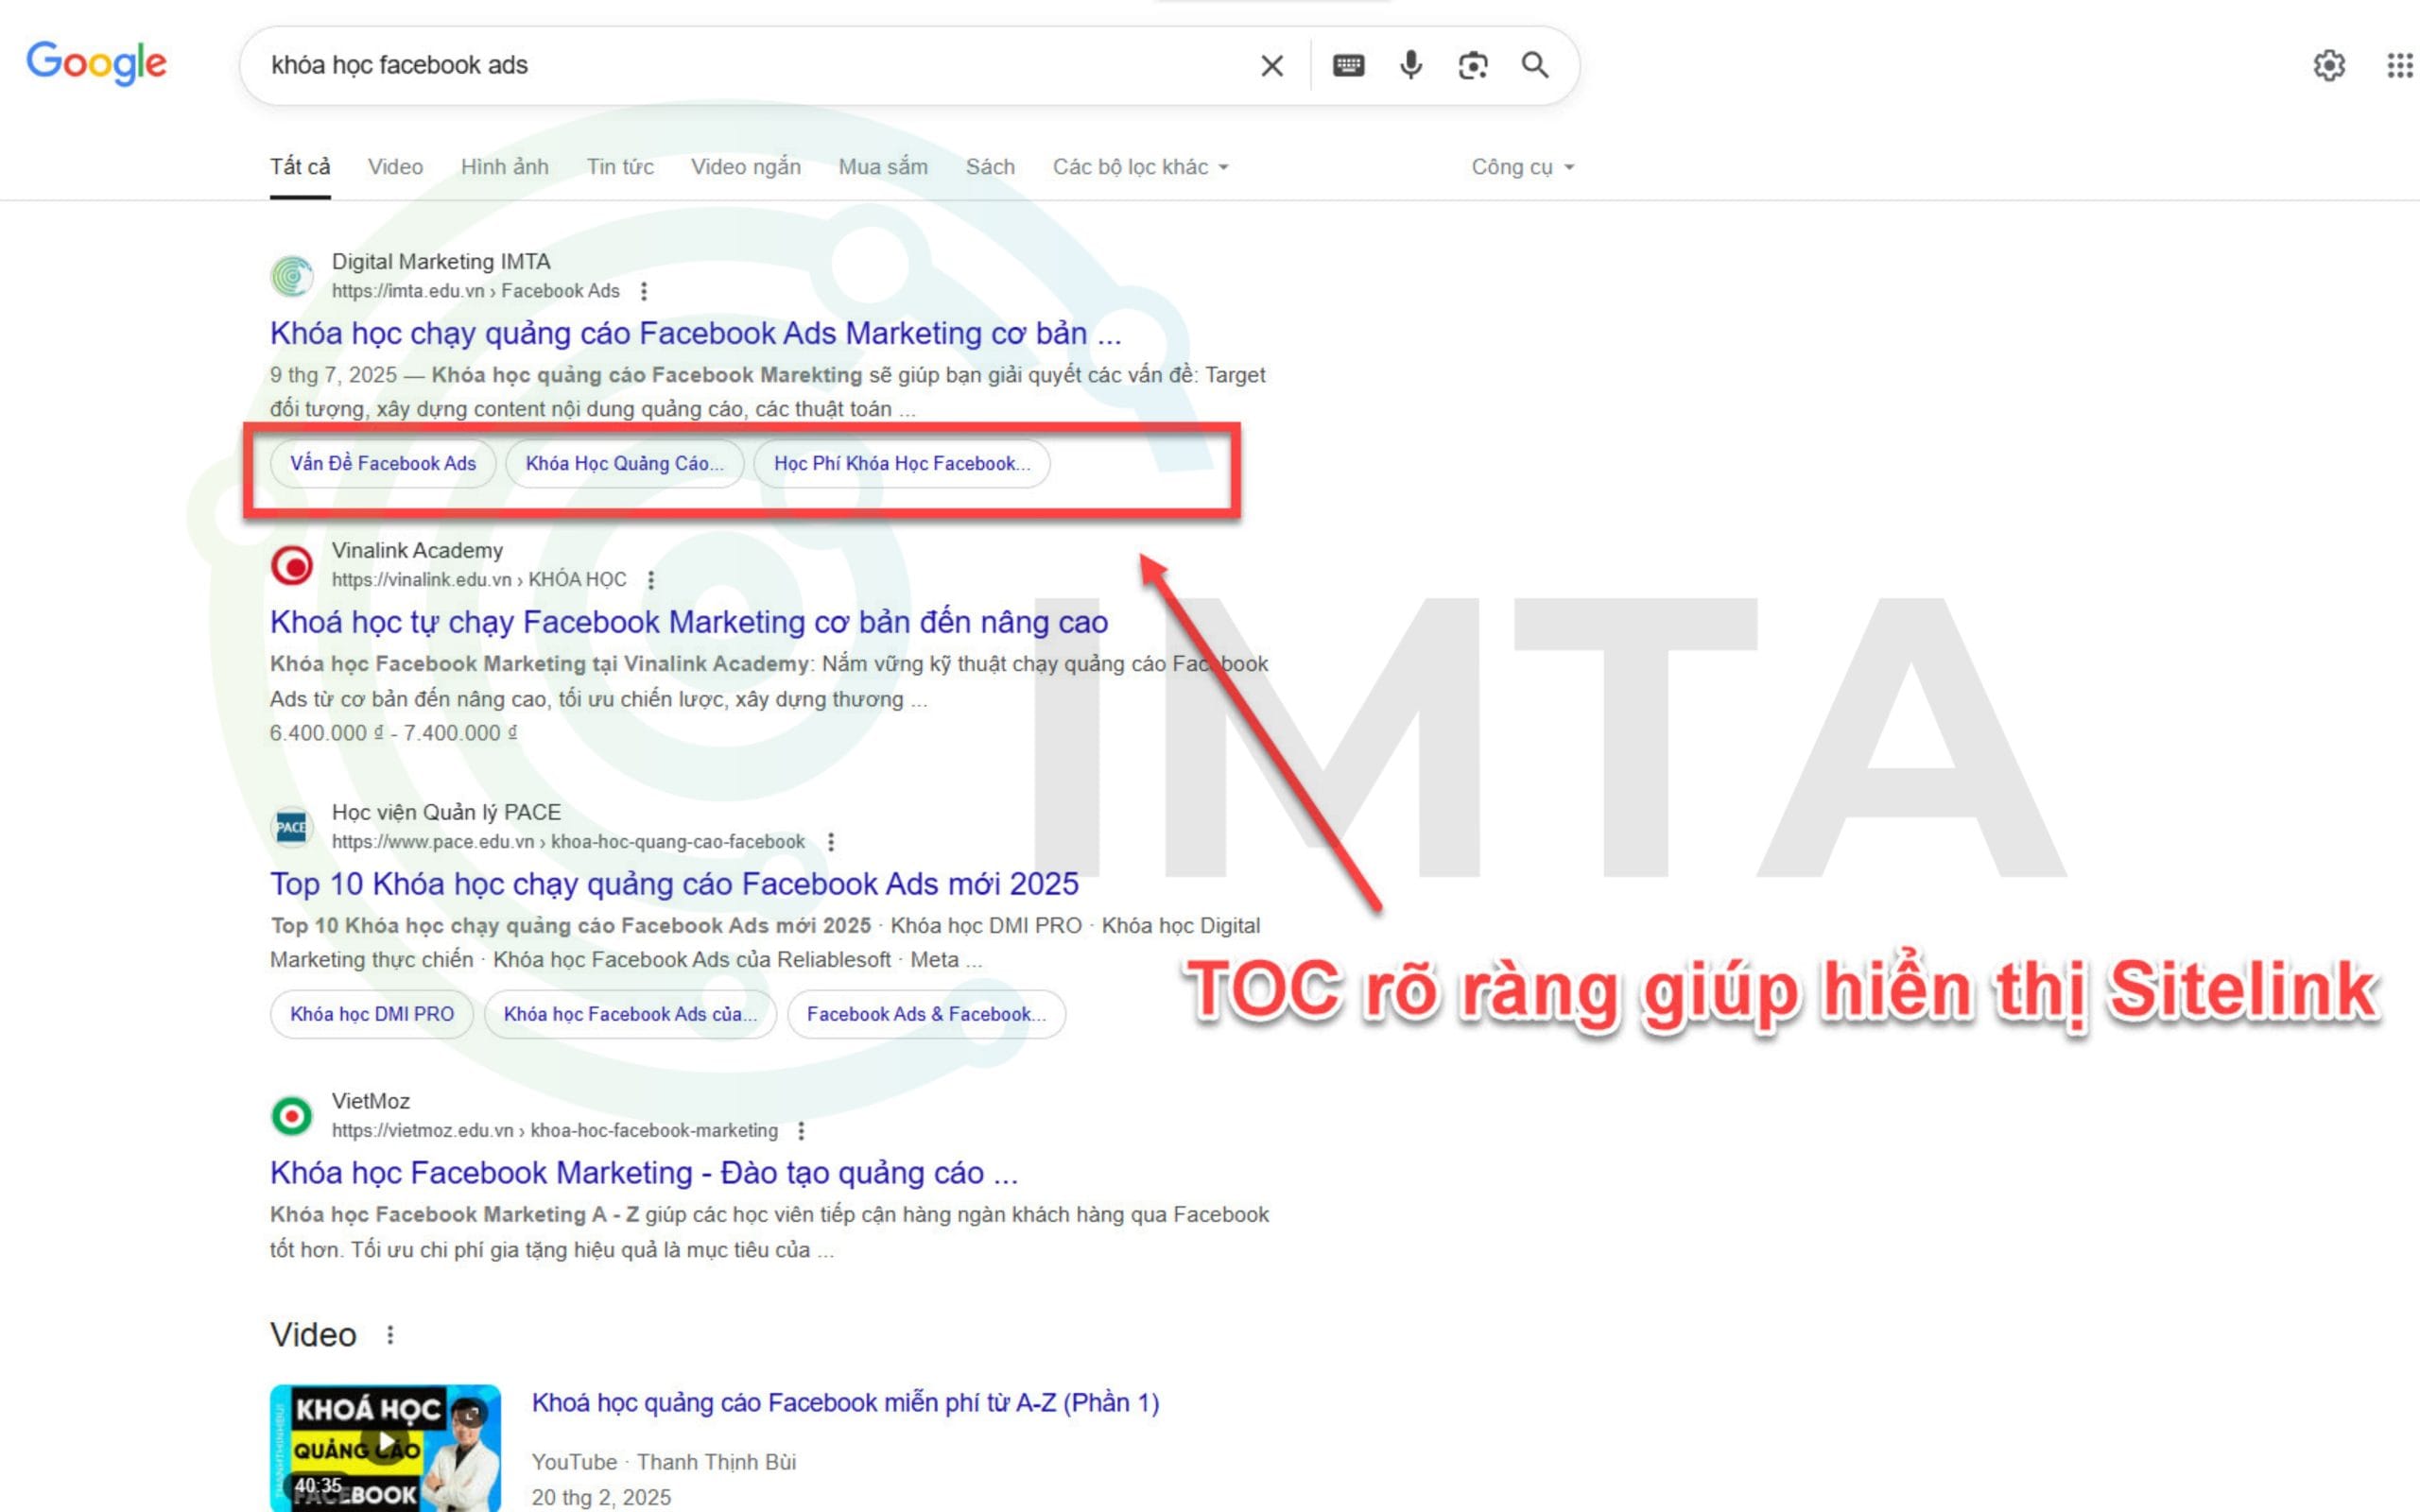Open the three-dot menu on the Vinalink result

(x=651, y=580)
